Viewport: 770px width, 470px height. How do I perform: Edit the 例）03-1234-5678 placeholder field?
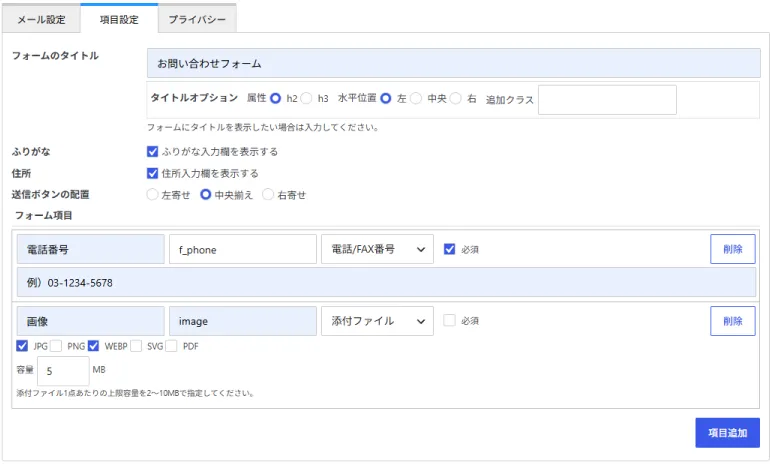pos(386,282)
